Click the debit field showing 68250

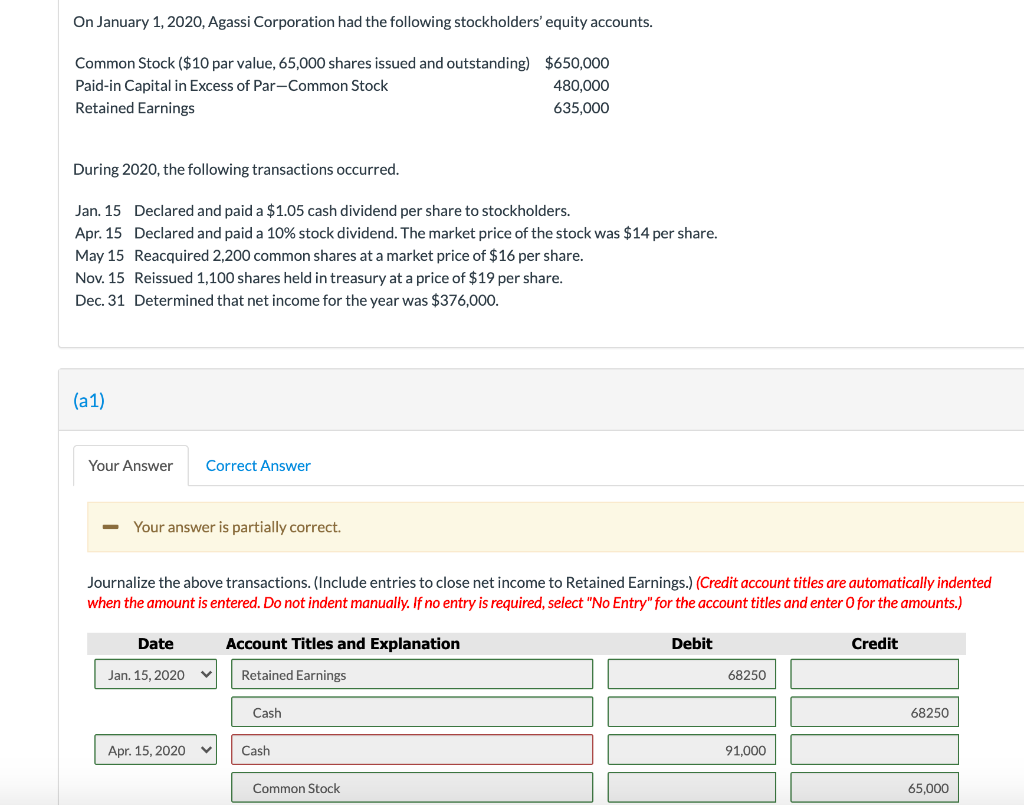(x=692, y=674)
